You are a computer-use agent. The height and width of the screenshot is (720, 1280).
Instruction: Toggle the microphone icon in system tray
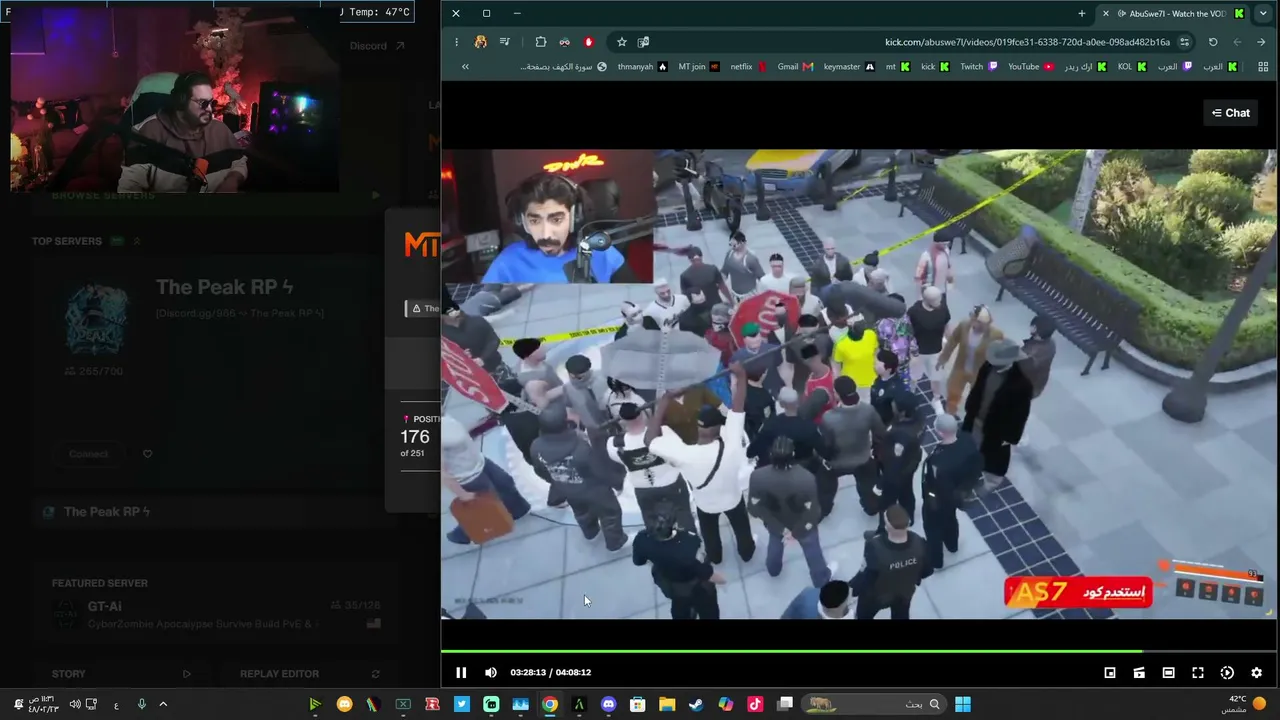(141, 704)
